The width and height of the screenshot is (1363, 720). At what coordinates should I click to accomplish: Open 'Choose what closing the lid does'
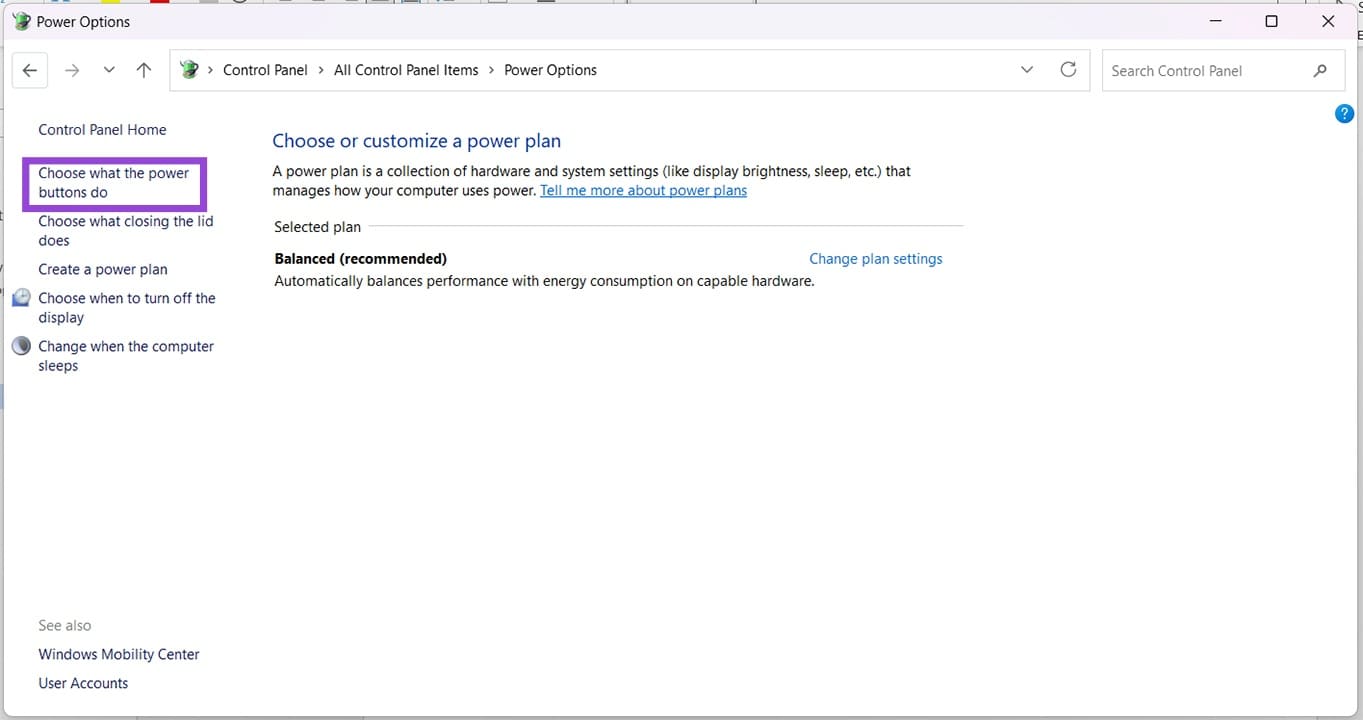pos(124,230)
